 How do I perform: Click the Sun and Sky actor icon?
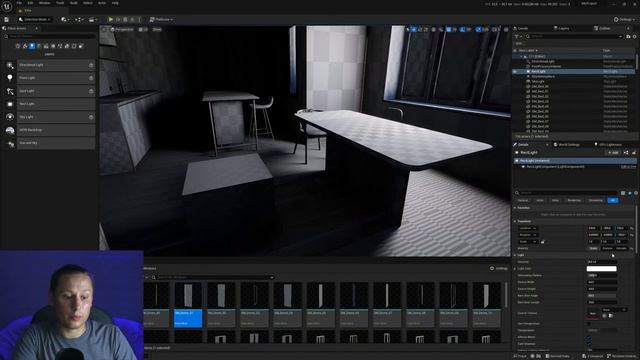coord(10,143)
